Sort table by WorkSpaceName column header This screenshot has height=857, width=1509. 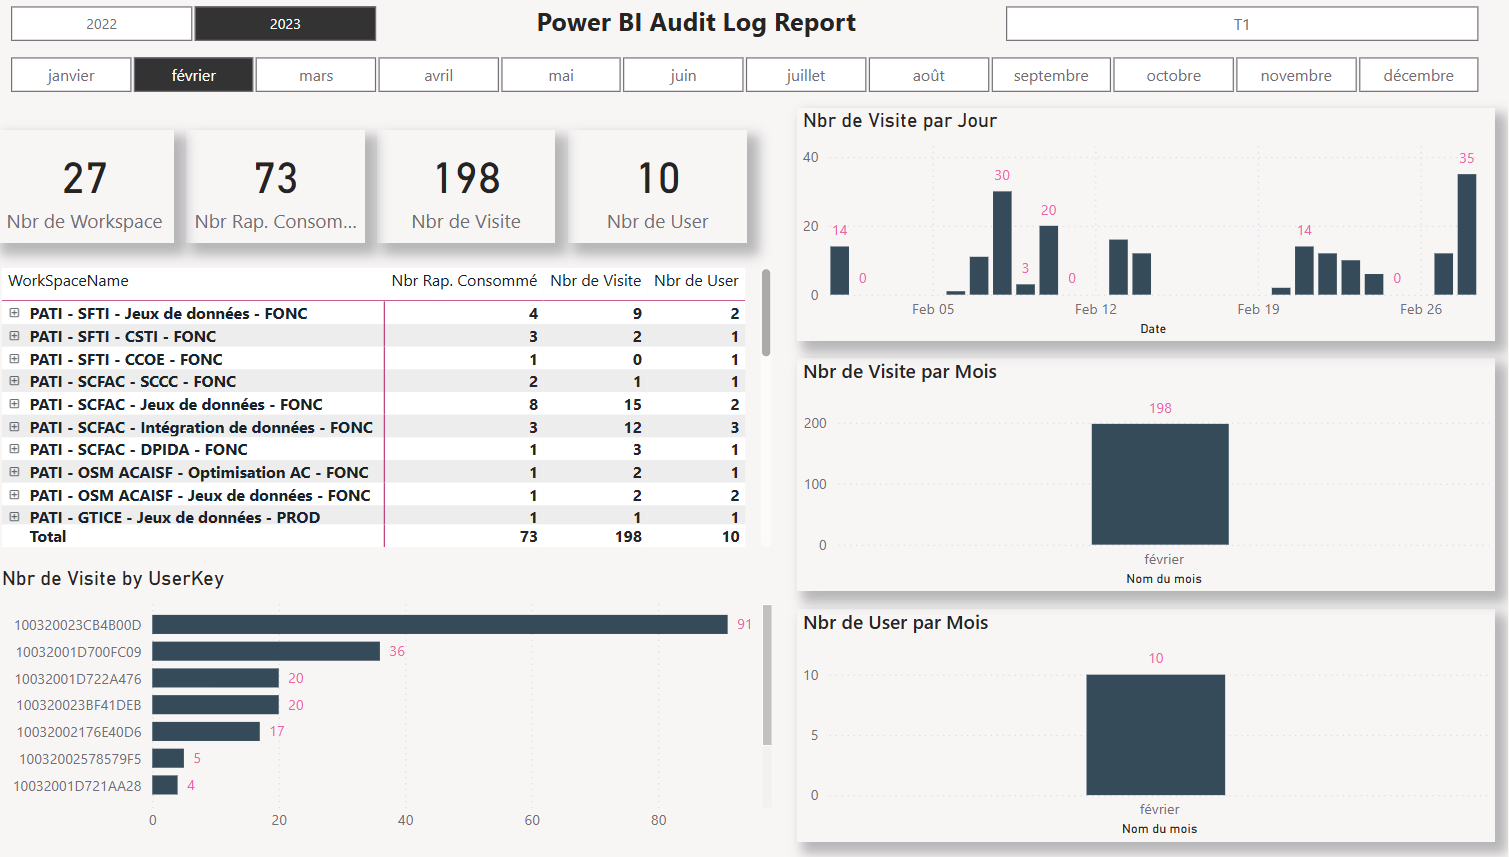pos(68,281)
